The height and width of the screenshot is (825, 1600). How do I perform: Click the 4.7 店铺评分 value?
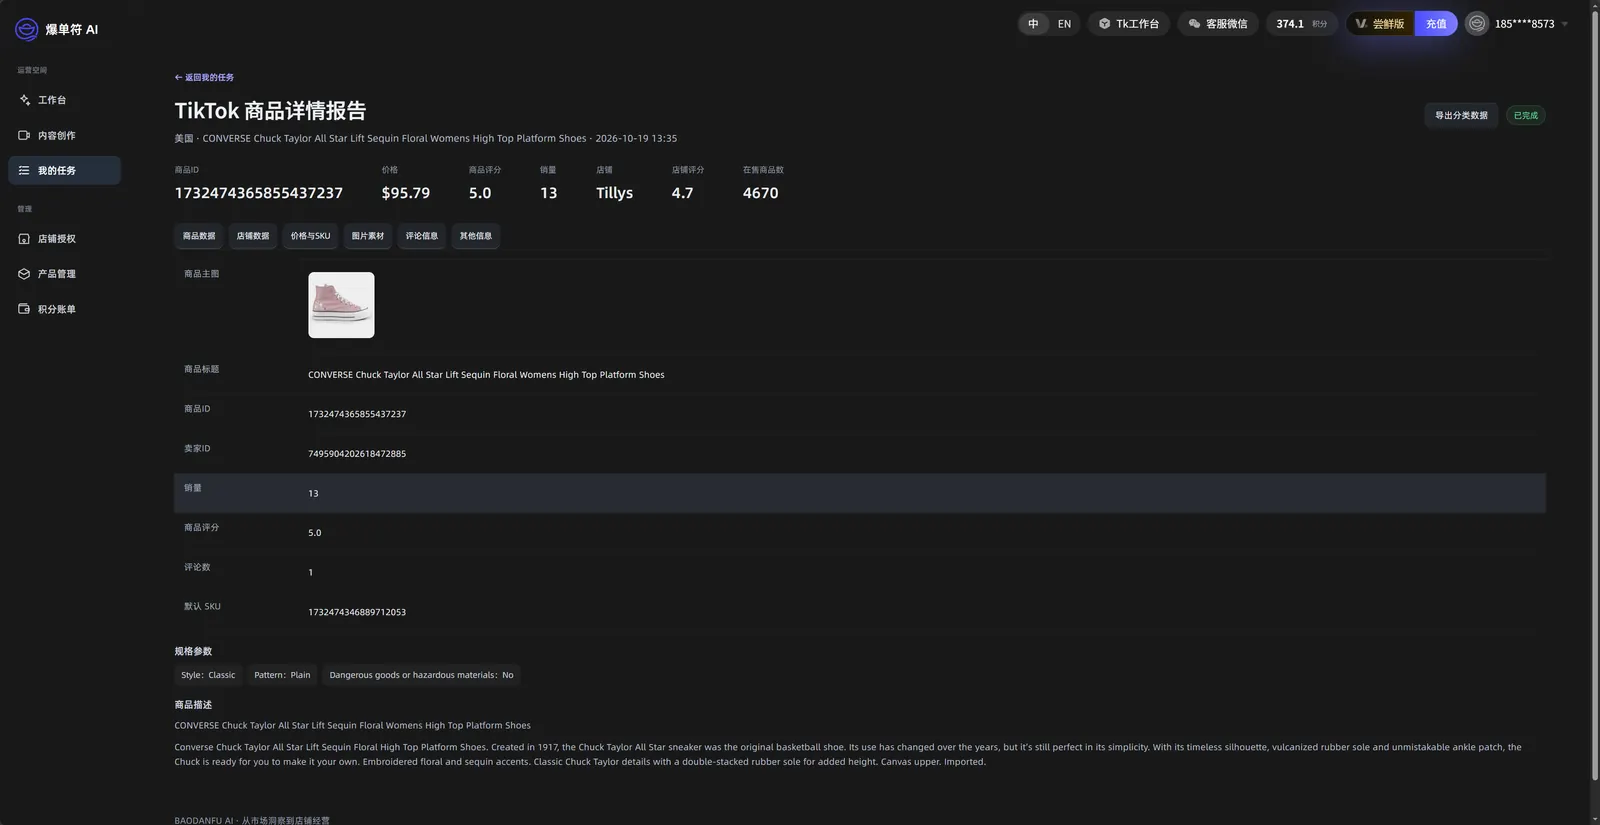coord(682,193)
